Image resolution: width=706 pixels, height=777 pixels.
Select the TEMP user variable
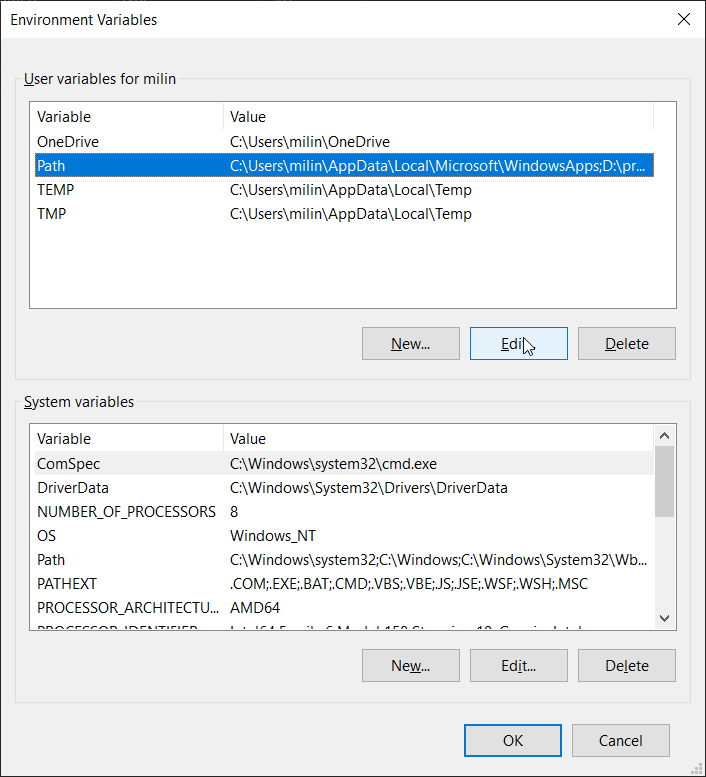pos(56,190)
